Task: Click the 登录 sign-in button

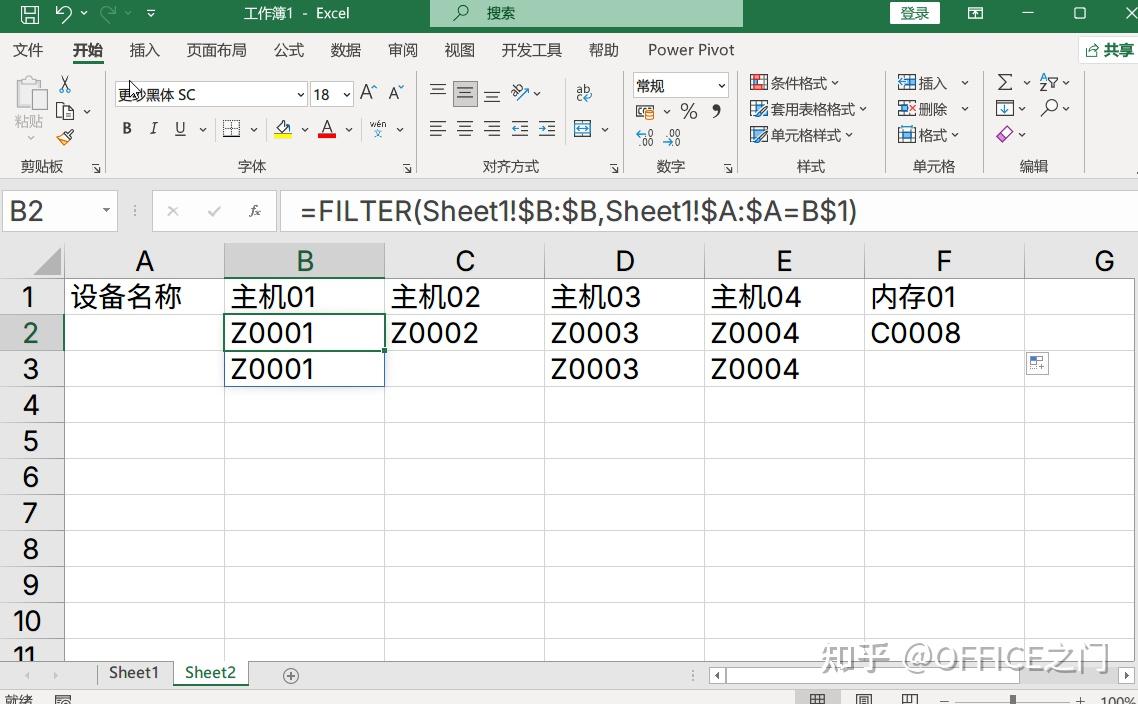Action: (913, 14)
